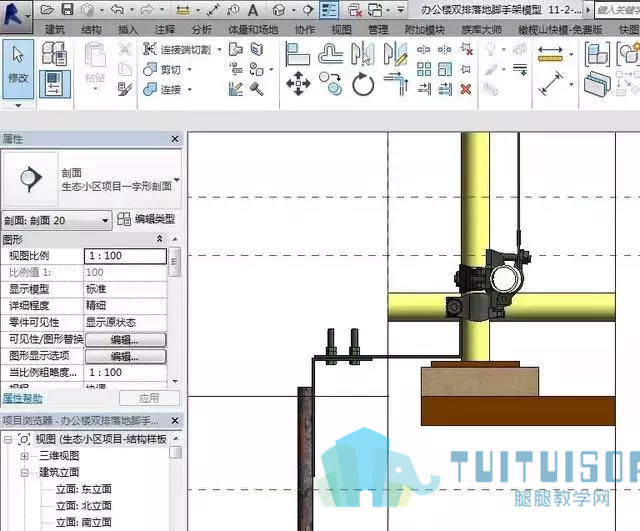Select the Copy tool
Image resolution: width=640 pixels, height=531 pixels.
(331, 84)
